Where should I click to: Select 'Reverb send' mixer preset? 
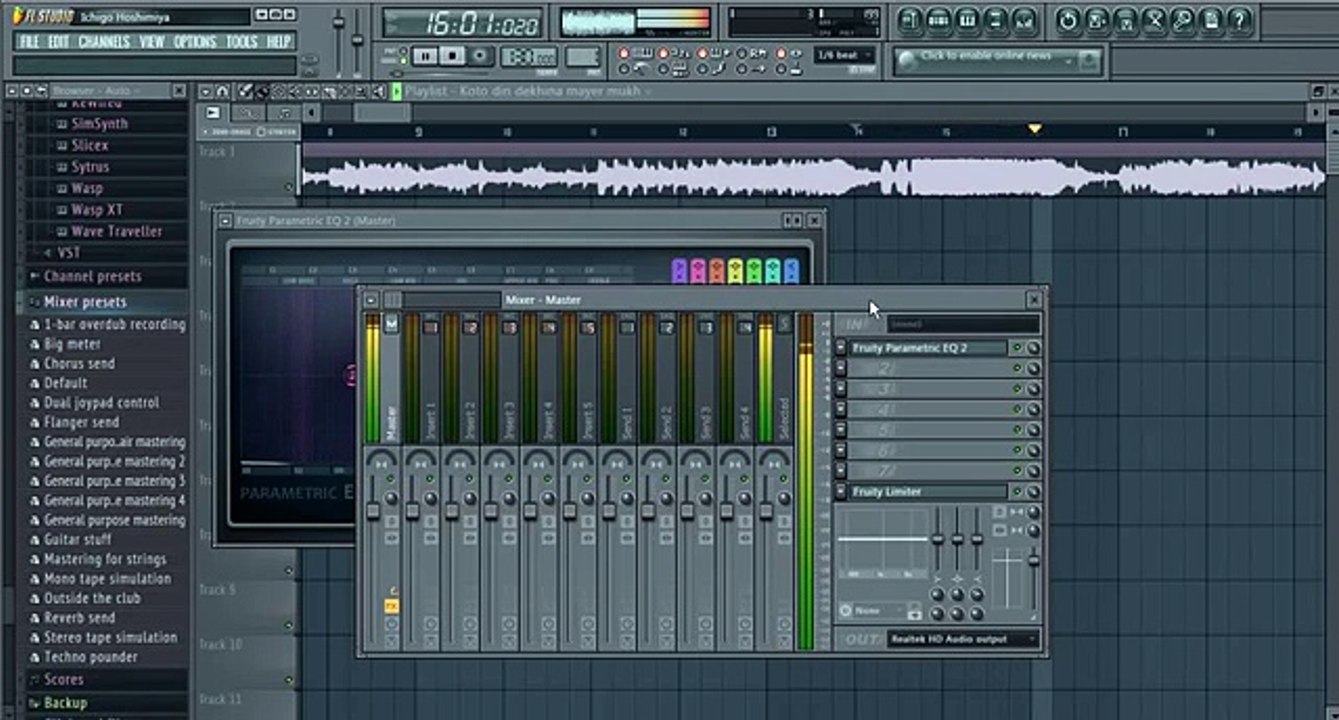79,618
